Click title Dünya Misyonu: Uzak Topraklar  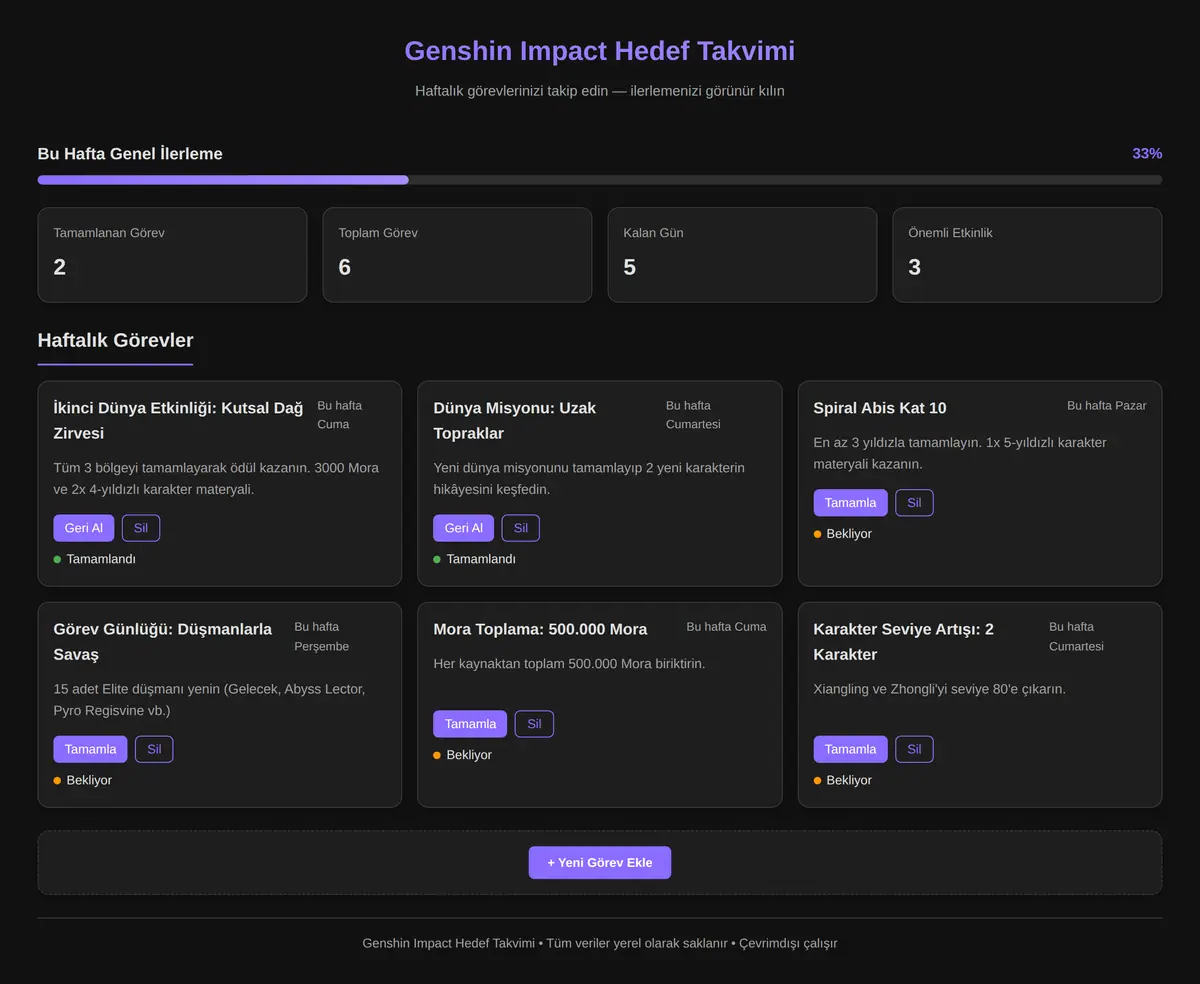(x=514, y=420)
